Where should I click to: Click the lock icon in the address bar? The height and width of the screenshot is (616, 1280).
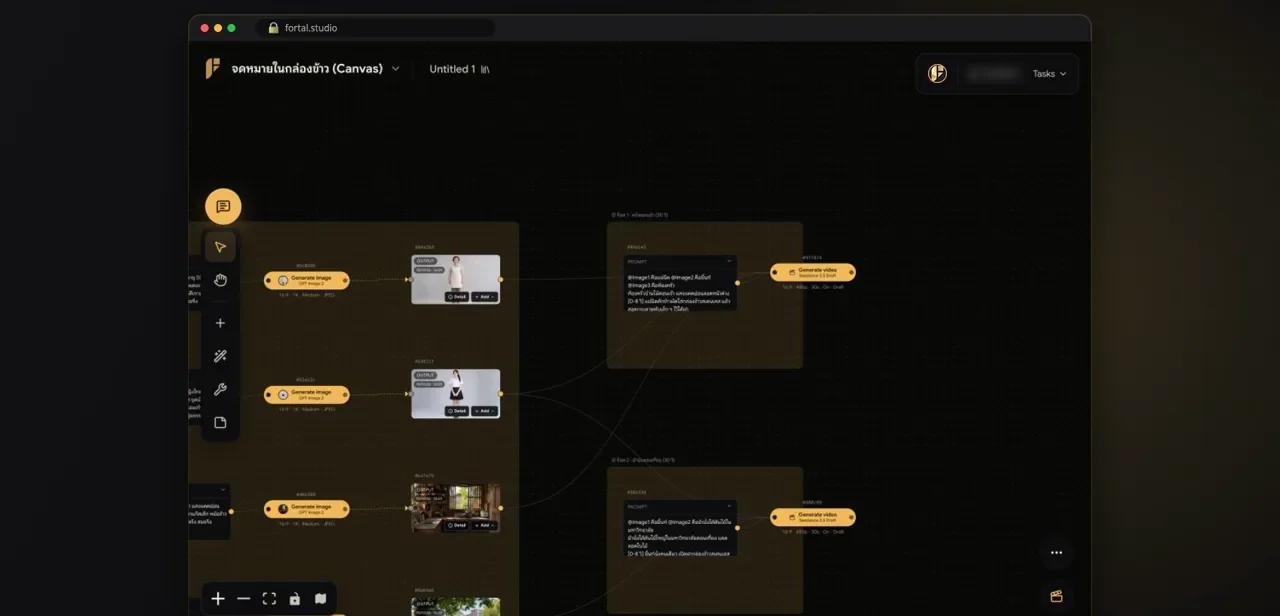pos(273,28)
